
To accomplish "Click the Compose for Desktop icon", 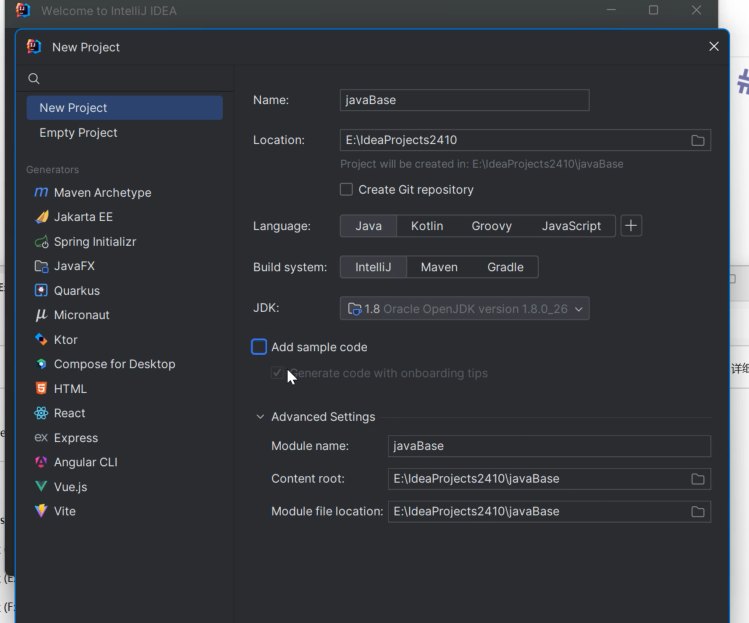I will pos(42,364).
